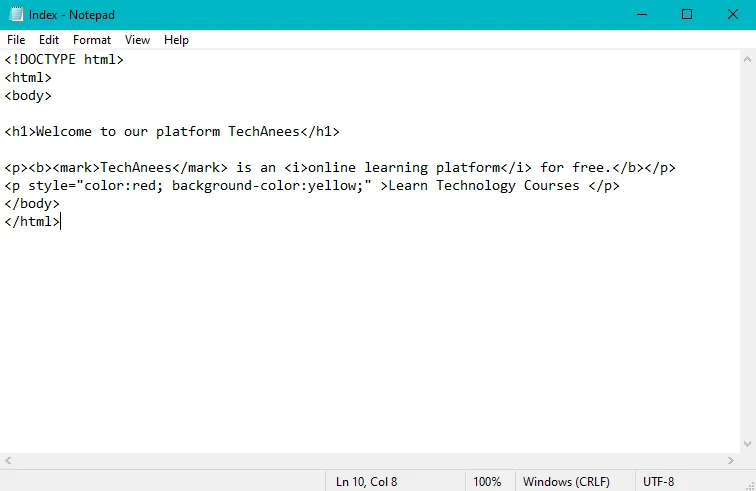Click the Notepad app icon in title bar
The image size is (756, 491).
[x=16, y=14]
